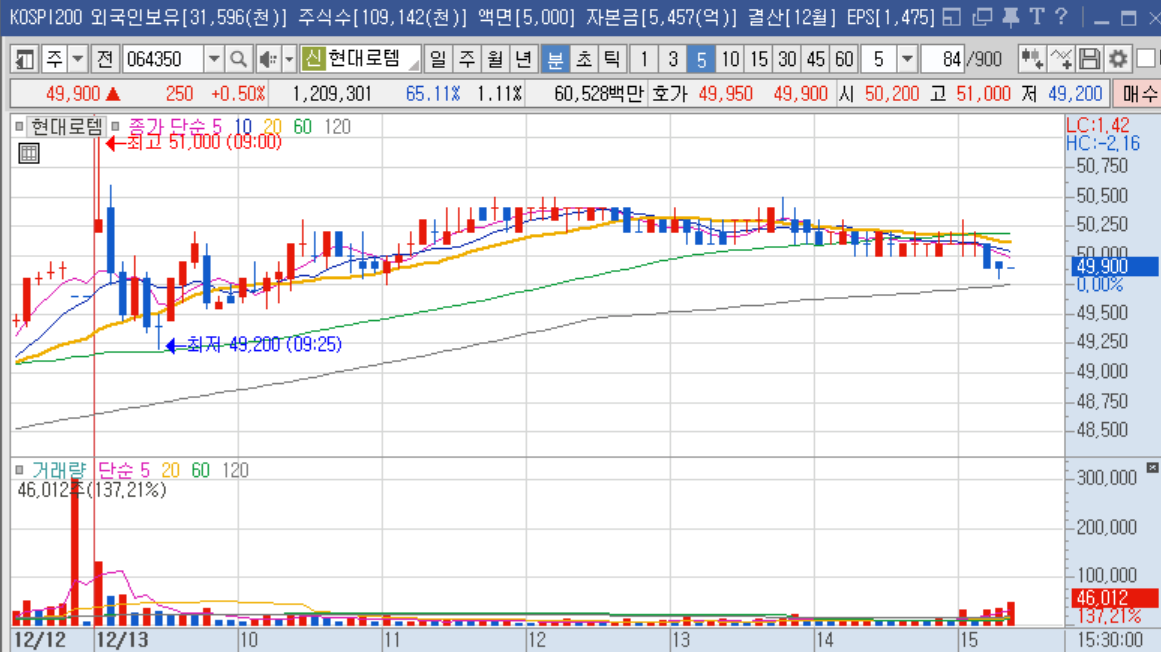Select the 30-minute interval
This screenshot has width=1161, height=652.
787,59
